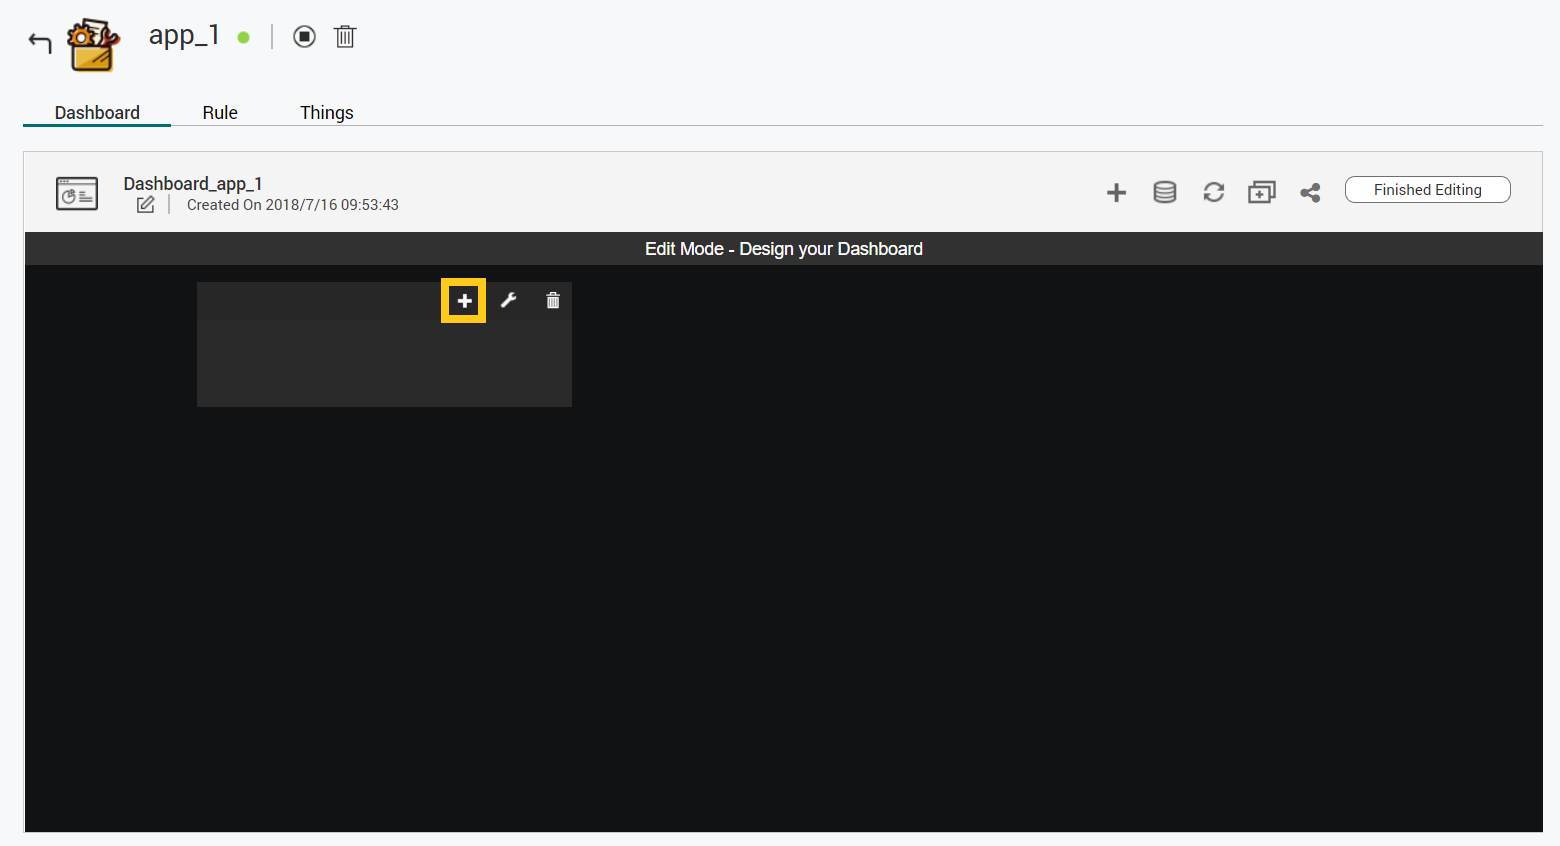1560x846 pixels.
Task: Delete the pane using its trash icon
Action: tap(553, 301)
